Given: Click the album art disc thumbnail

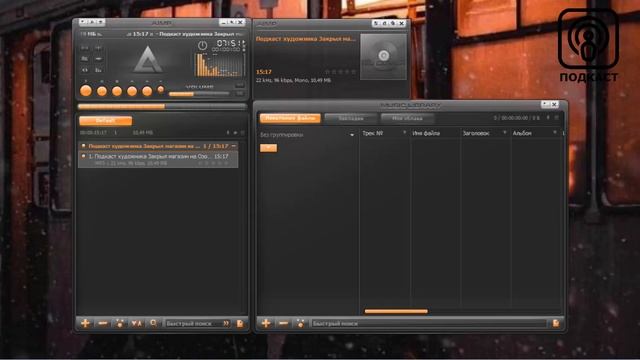Looking at the screenshot, I should (383, 56).
